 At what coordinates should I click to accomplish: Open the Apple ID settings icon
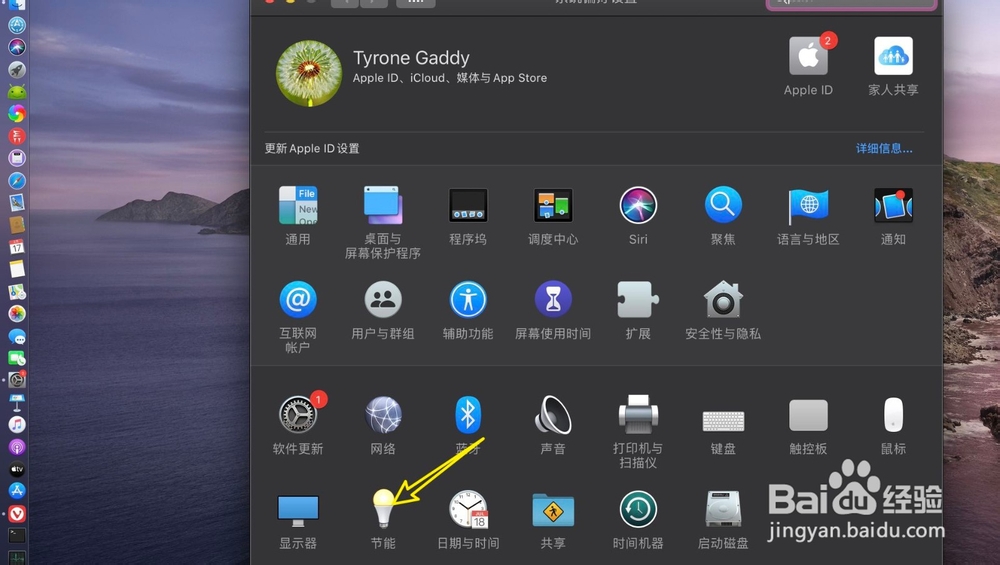[808, 56]
